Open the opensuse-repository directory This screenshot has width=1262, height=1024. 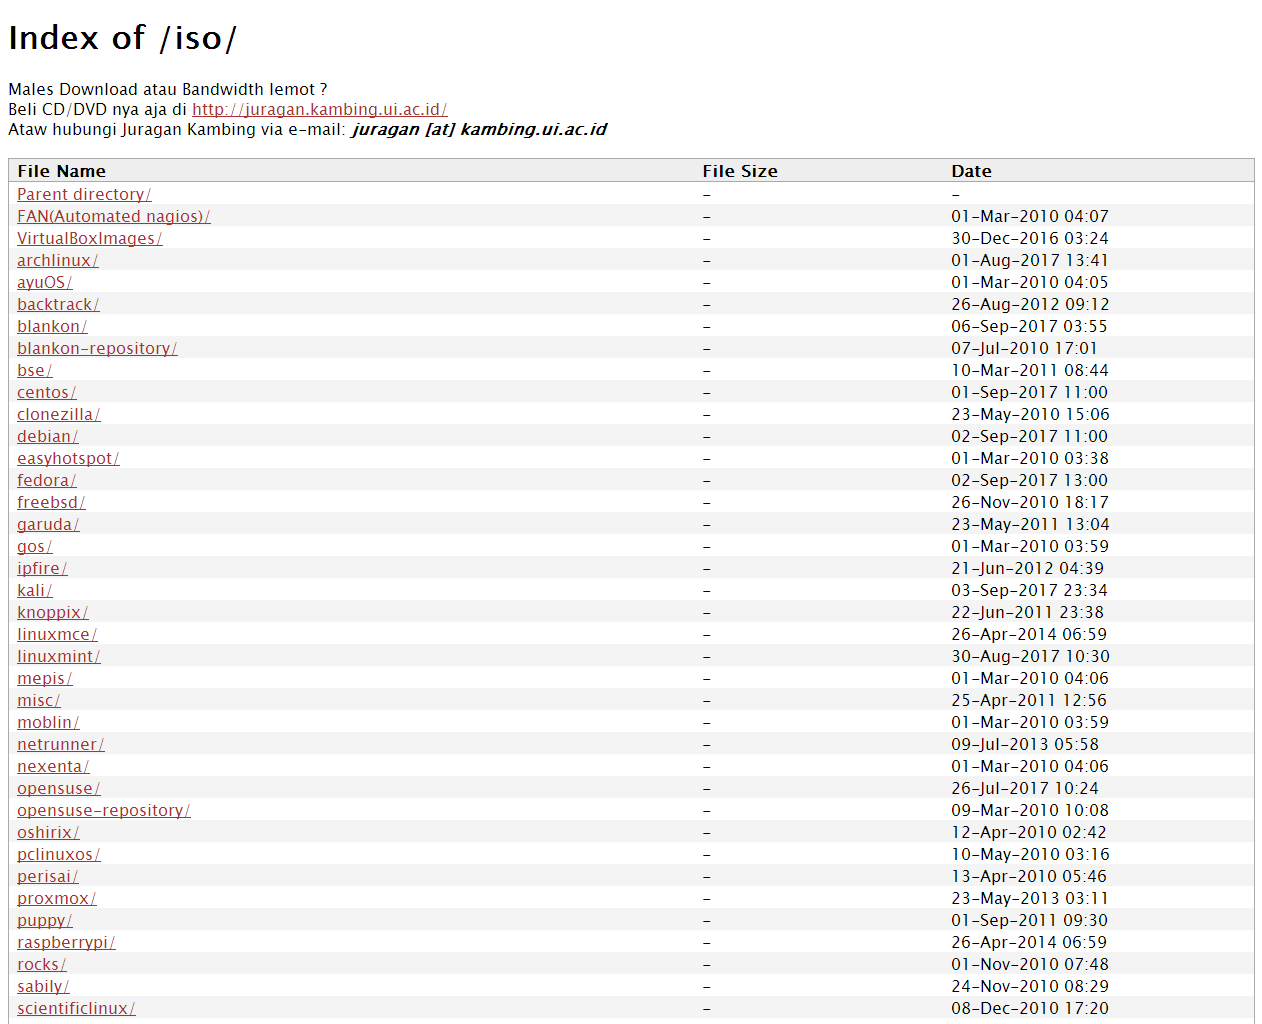(x=103, y=810)
